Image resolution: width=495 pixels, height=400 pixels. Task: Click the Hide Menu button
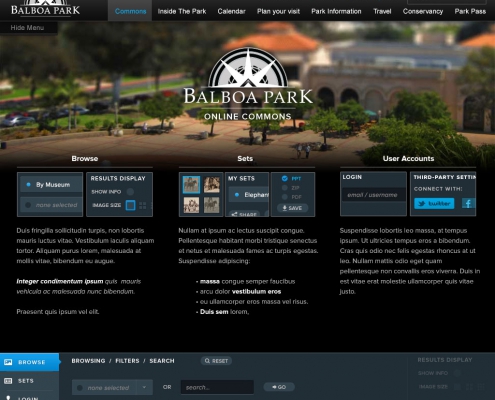pos(29,28)
